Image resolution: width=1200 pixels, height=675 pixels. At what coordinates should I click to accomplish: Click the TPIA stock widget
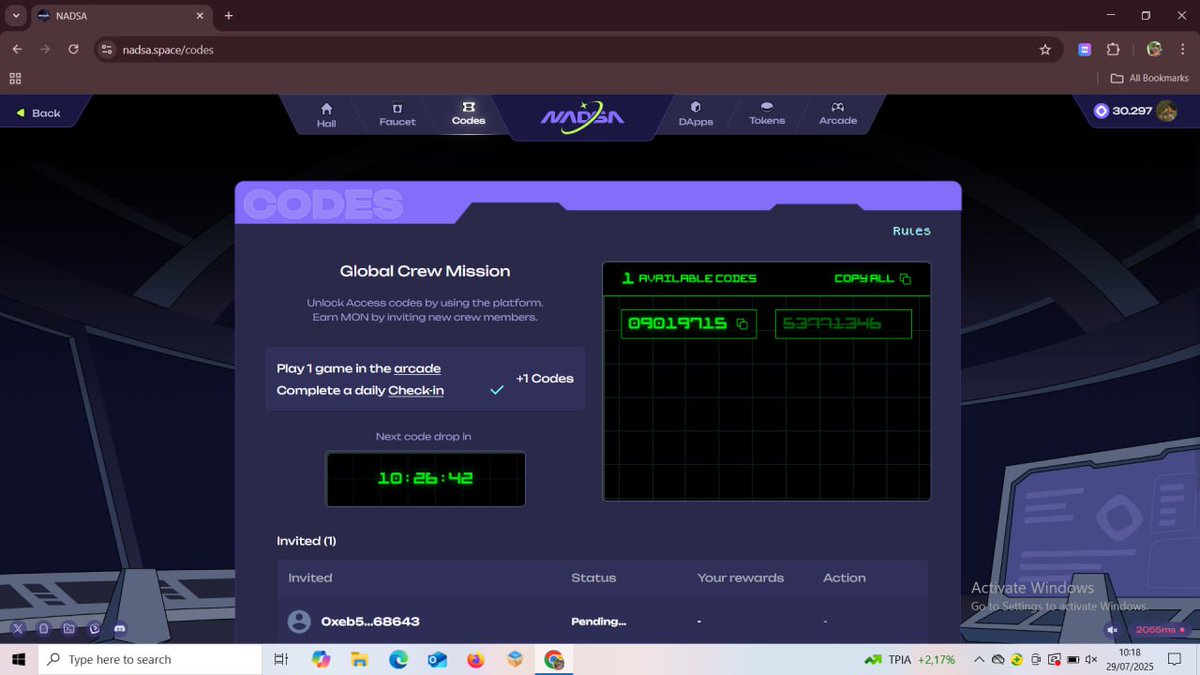pyautogui.click(x=909, y=659)
